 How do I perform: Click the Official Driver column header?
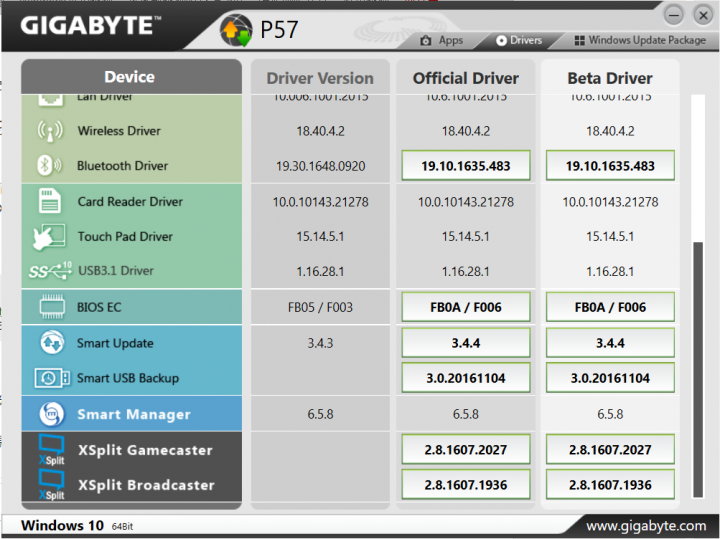click(466, 78)
